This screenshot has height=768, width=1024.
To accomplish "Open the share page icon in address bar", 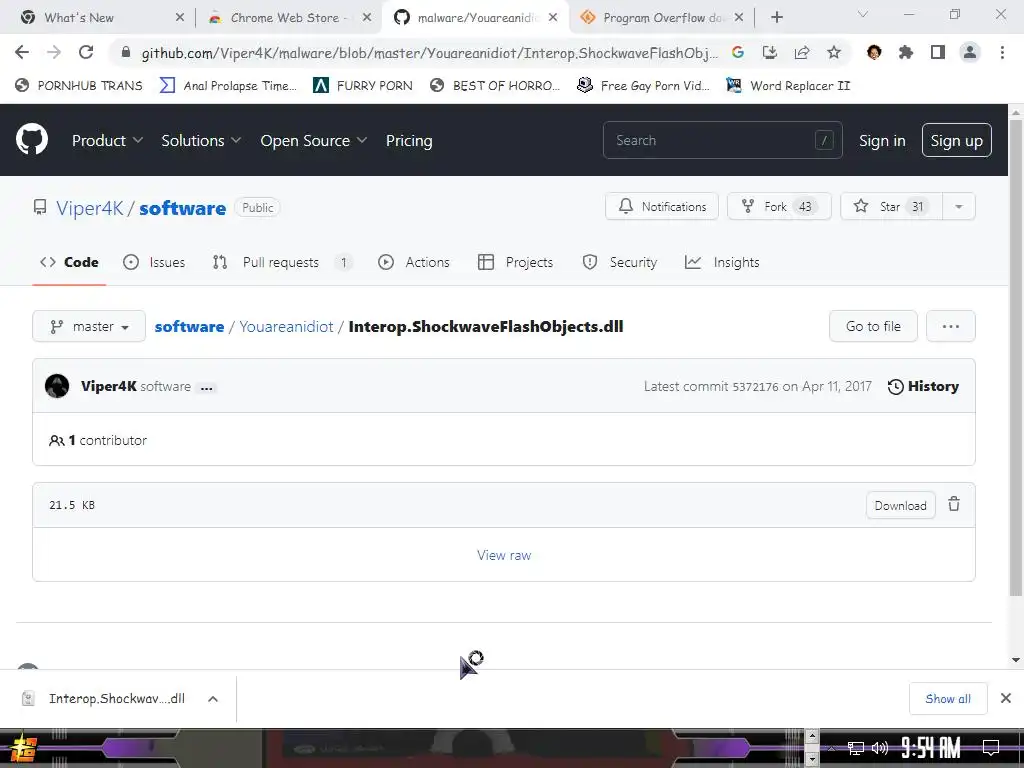I will pyautogui.click(x=801, y=52).
